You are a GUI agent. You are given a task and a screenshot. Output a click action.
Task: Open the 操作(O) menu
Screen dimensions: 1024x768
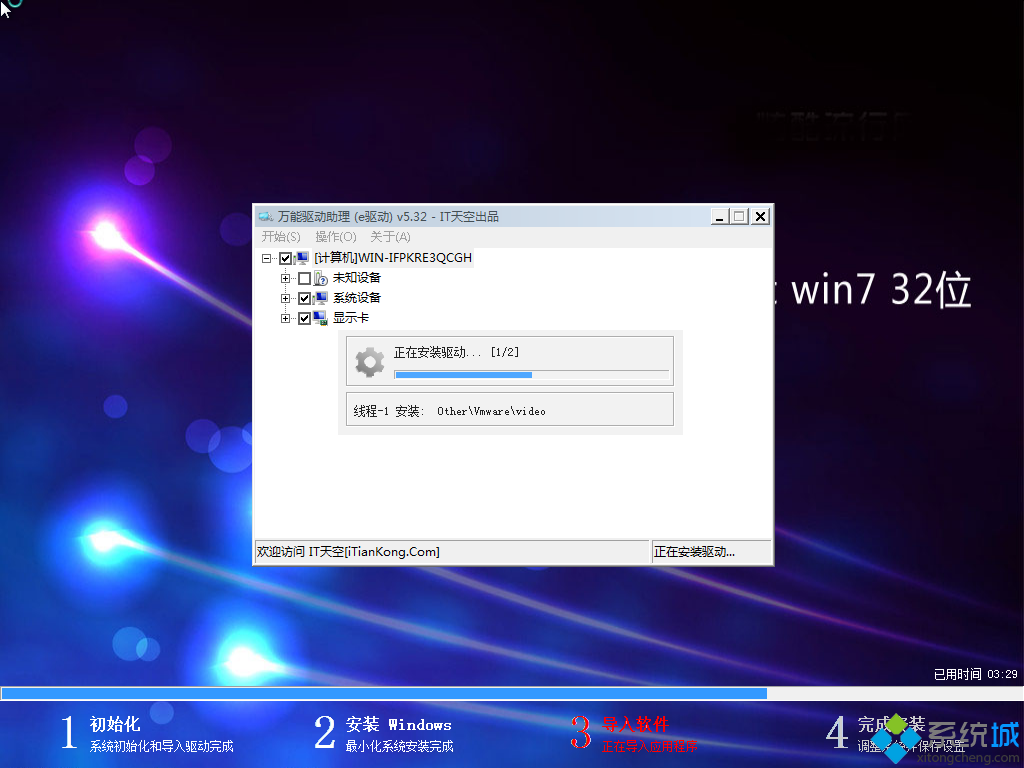tap(334, 237)
